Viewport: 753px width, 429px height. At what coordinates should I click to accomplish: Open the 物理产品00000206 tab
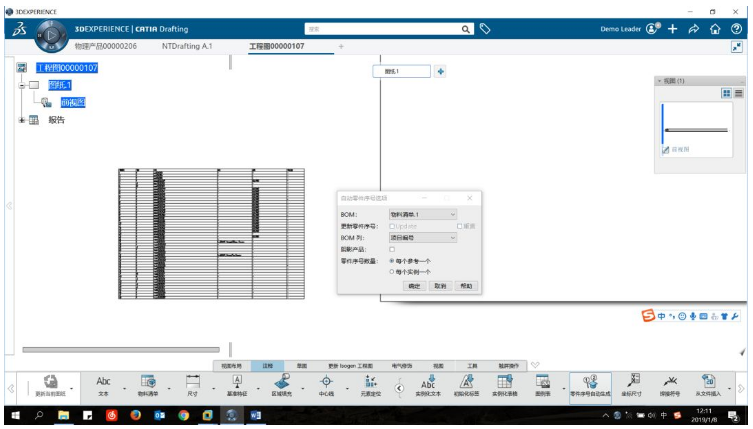tap(106, 46)
